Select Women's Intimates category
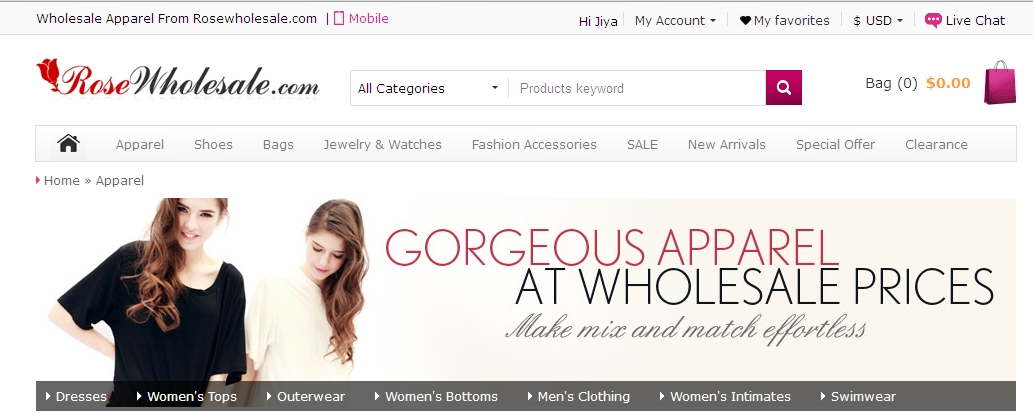Viewport: 1033px width, 417px height. point(731,397)
